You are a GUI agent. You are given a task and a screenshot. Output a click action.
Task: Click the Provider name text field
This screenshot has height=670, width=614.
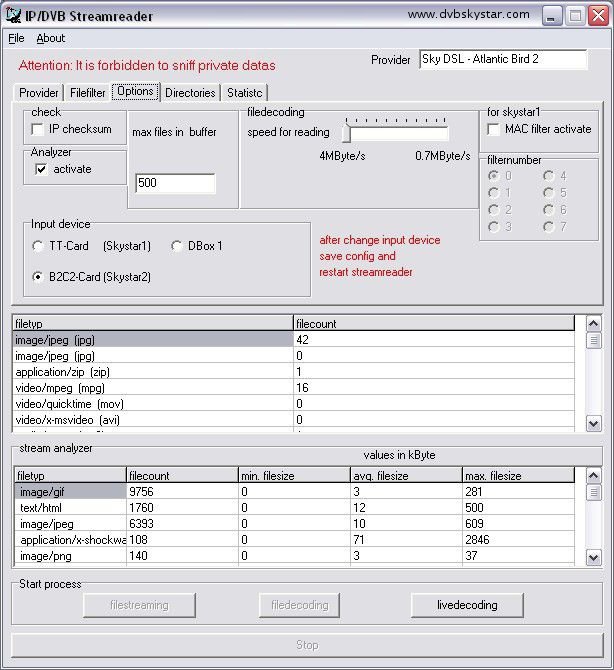tap(503, 59)
